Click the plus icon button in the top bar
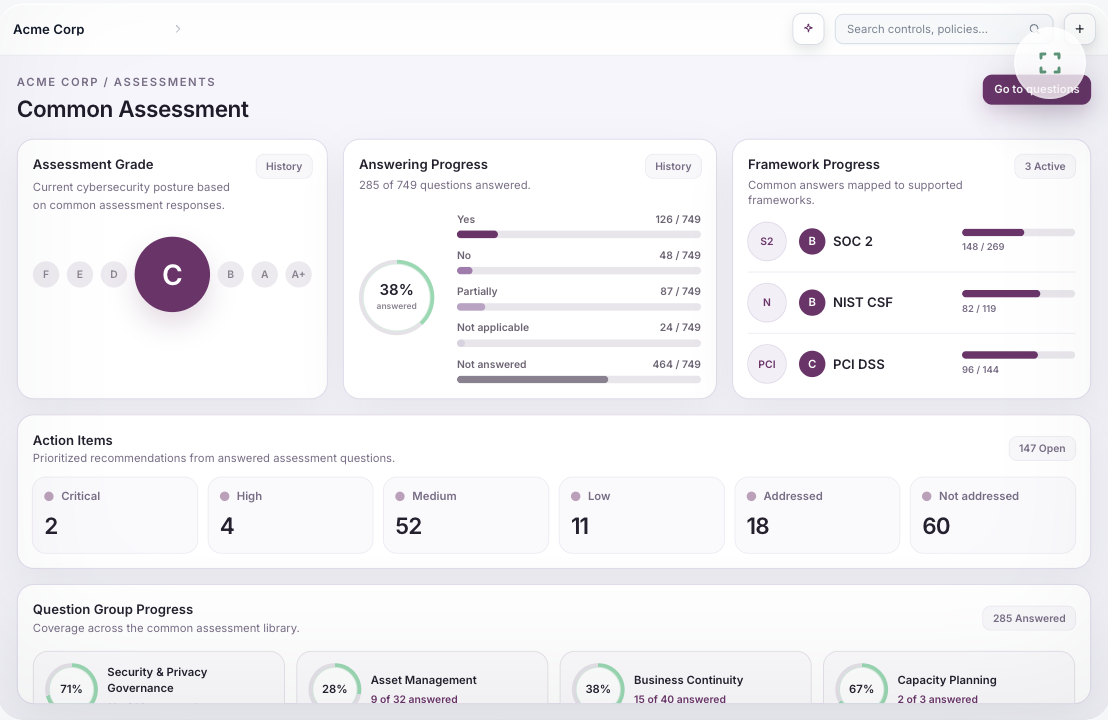The width and height of the screenshot is (1108, 720). click(x=1080, y=29)
